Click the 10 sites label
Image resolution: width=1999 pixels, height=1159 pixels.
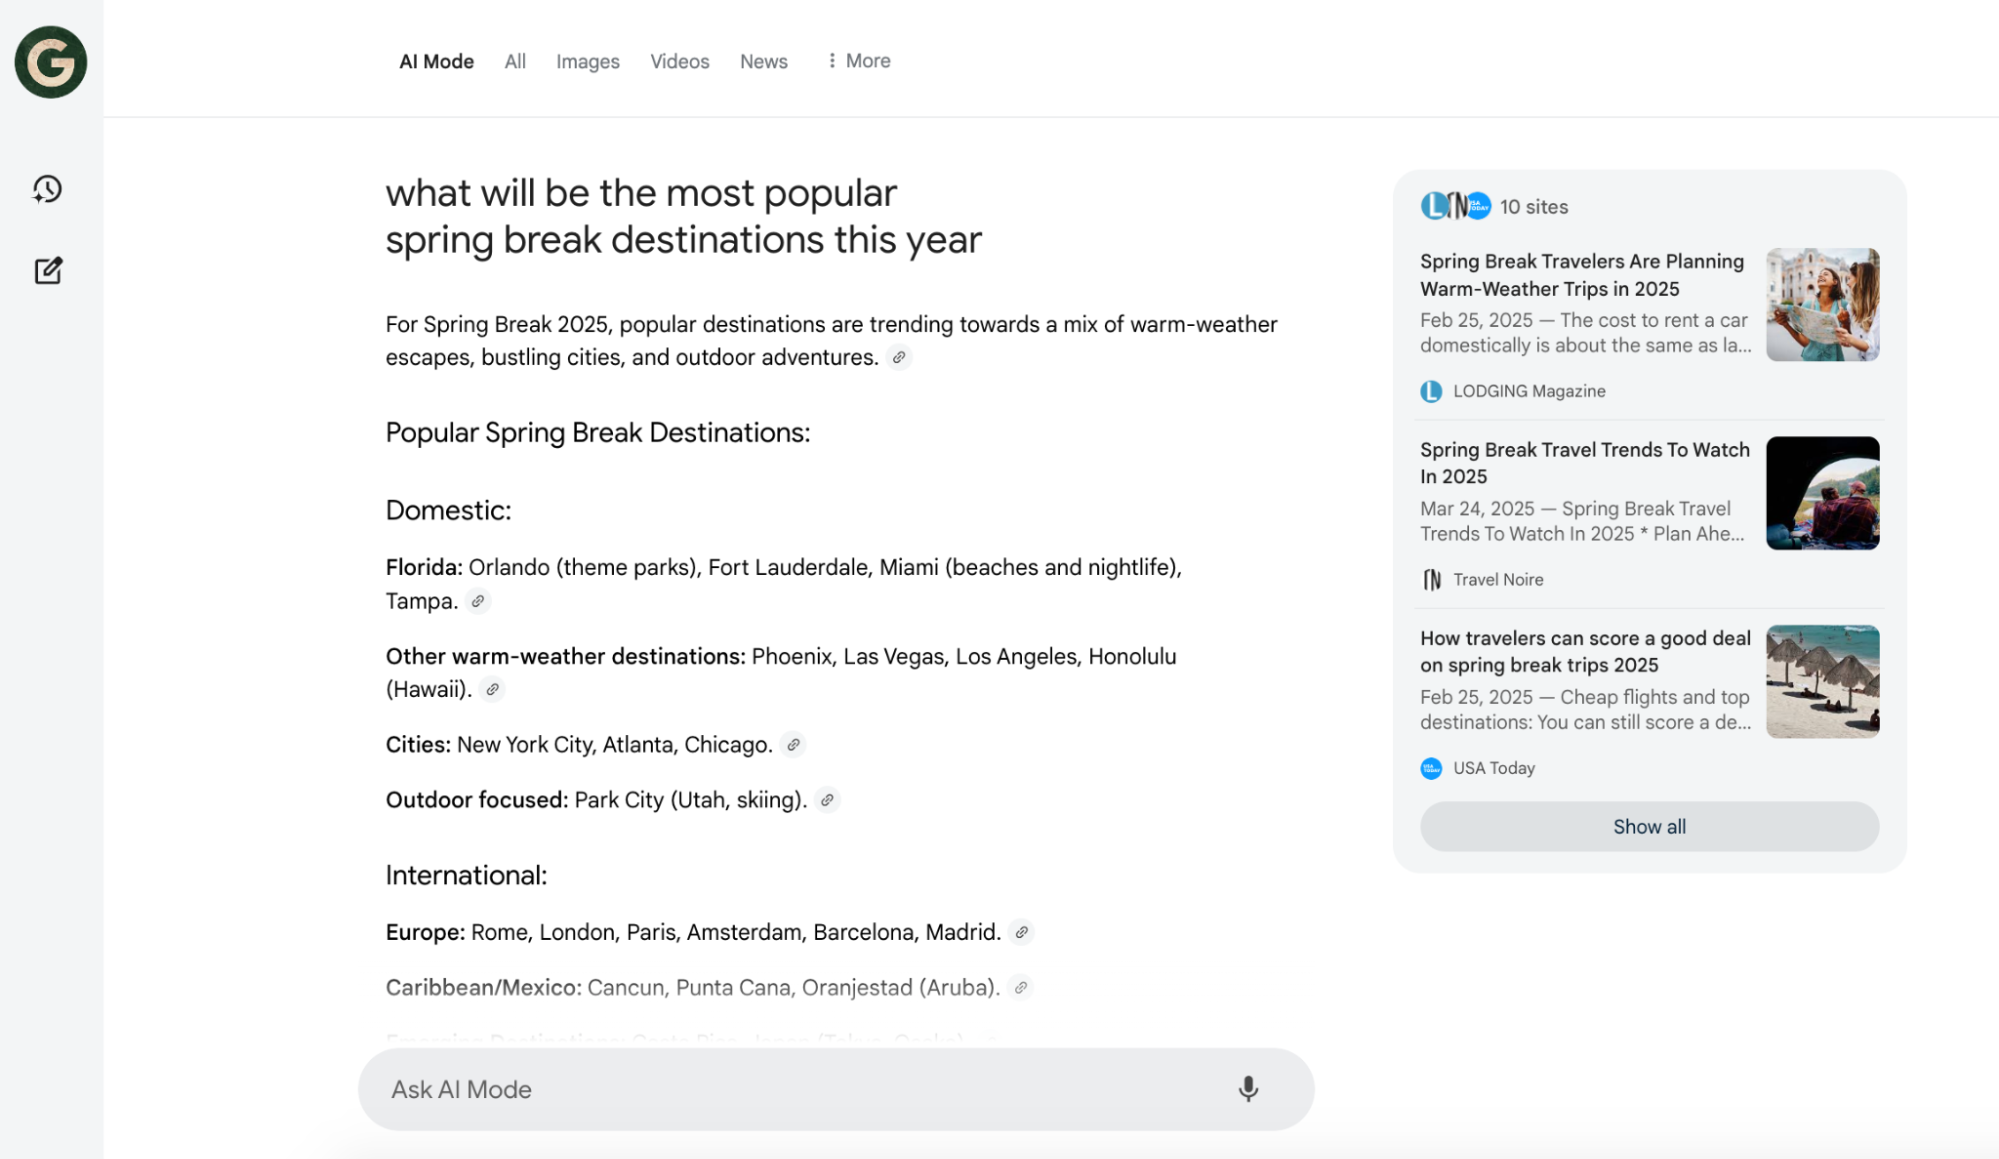[1534, 207]
